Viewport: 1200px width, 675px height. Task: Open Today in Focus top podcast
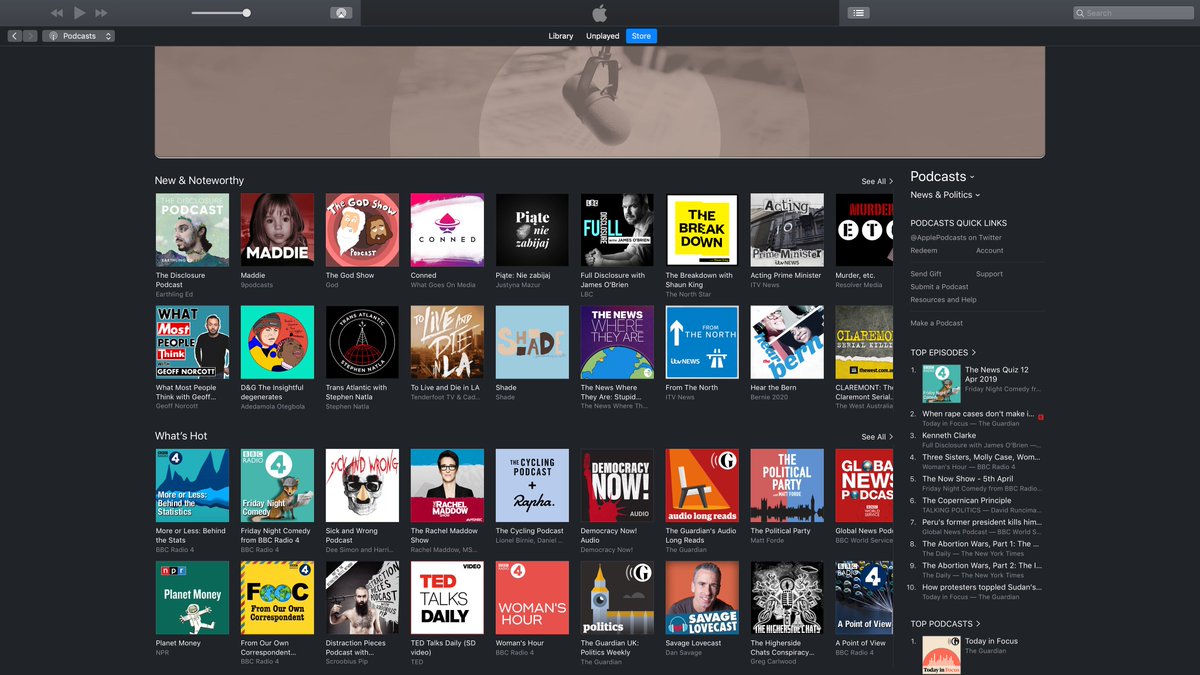tap(991, 641)
